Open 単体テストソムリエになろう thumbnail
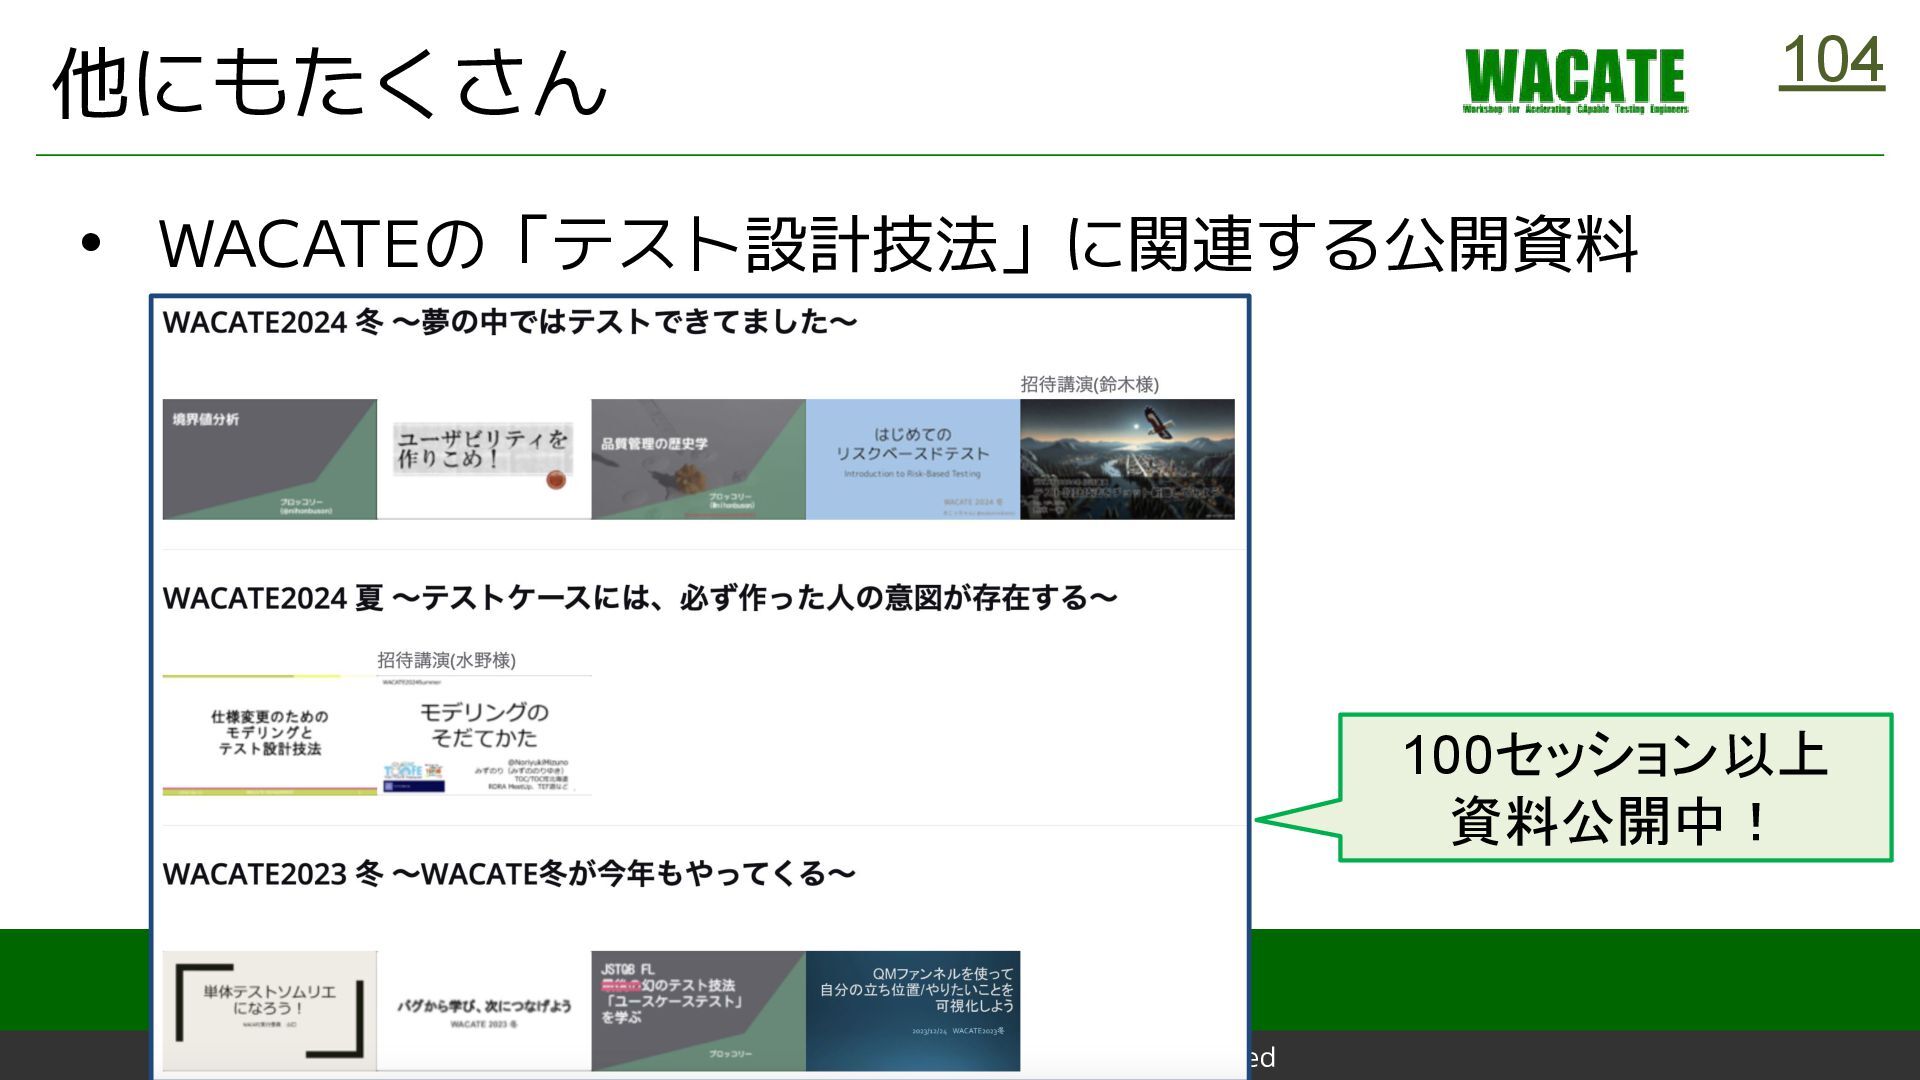 click(269, 1010)
